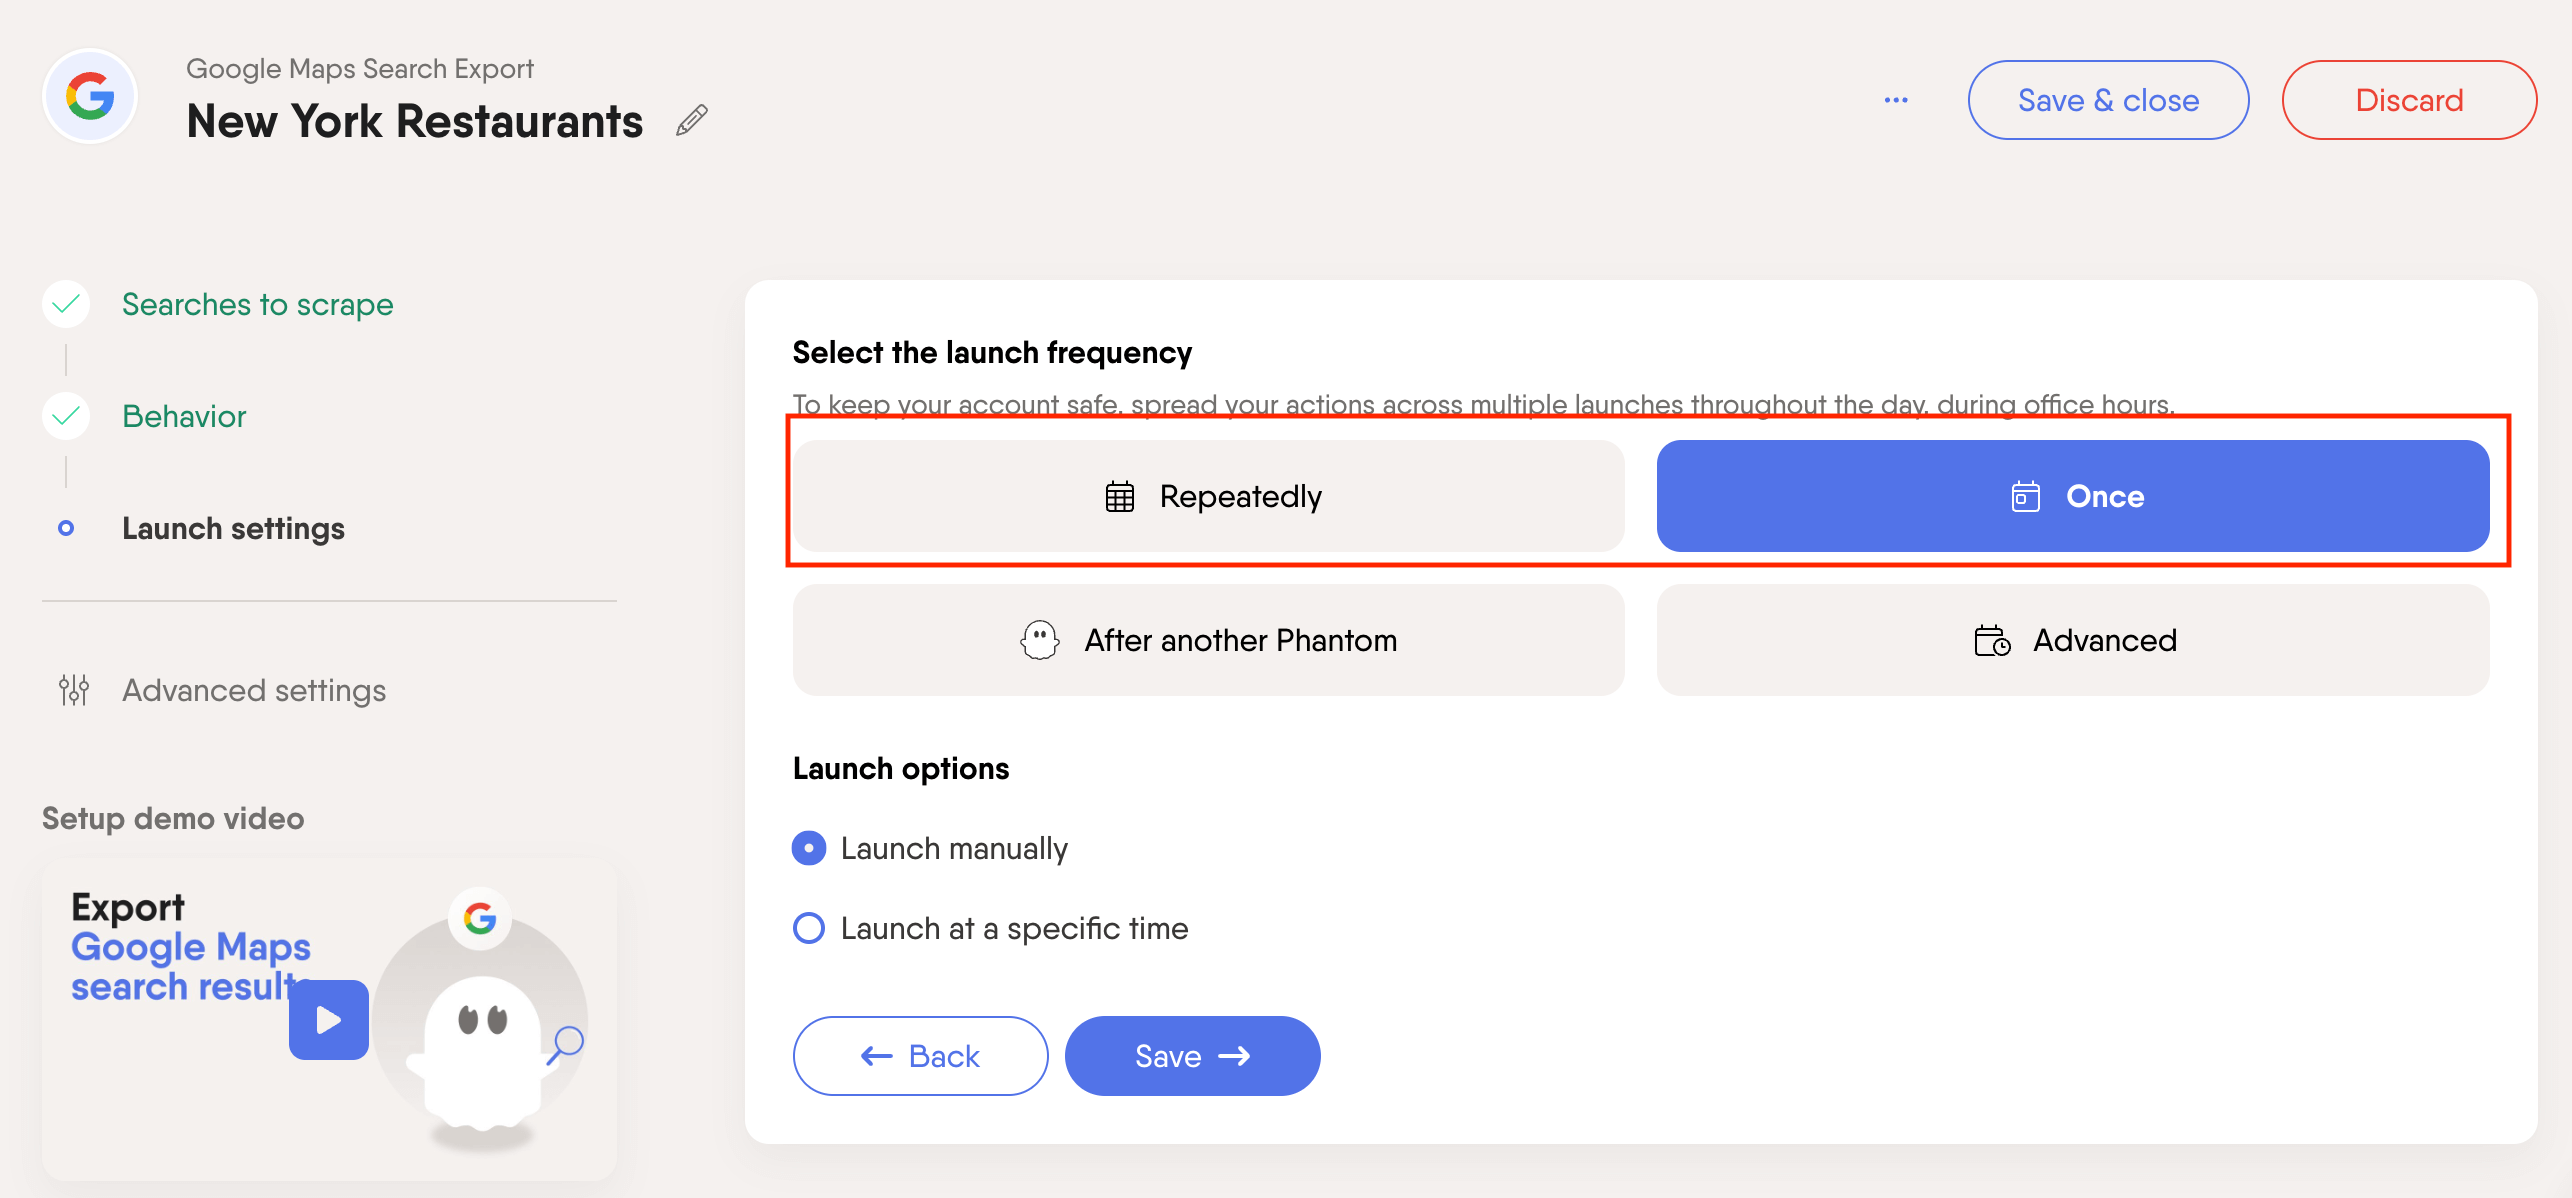This screenshot has width=2572, height=1198.
Task: Open the three-dot overflow menu
Action: 1895,99
